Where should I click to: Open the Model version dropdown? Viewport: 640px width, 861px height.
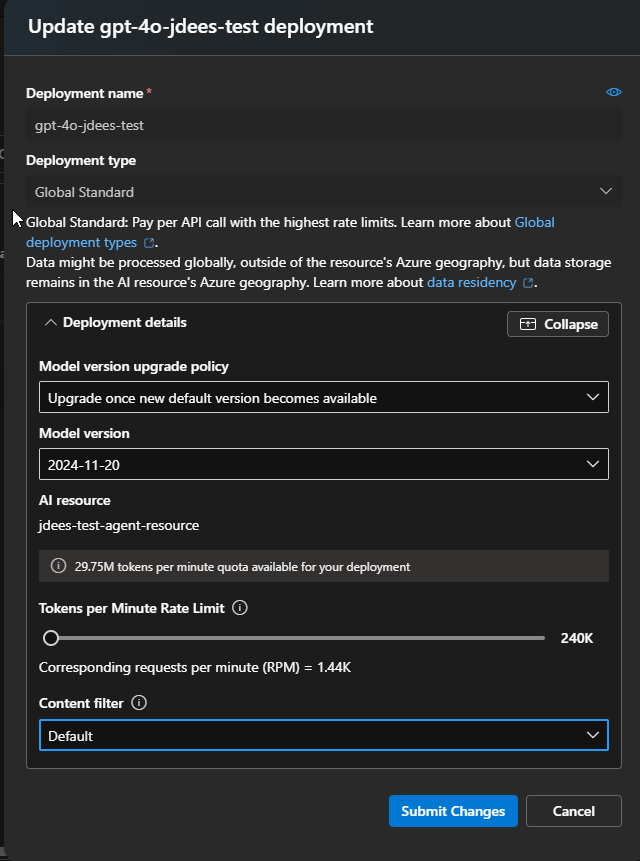pos(324,464)
